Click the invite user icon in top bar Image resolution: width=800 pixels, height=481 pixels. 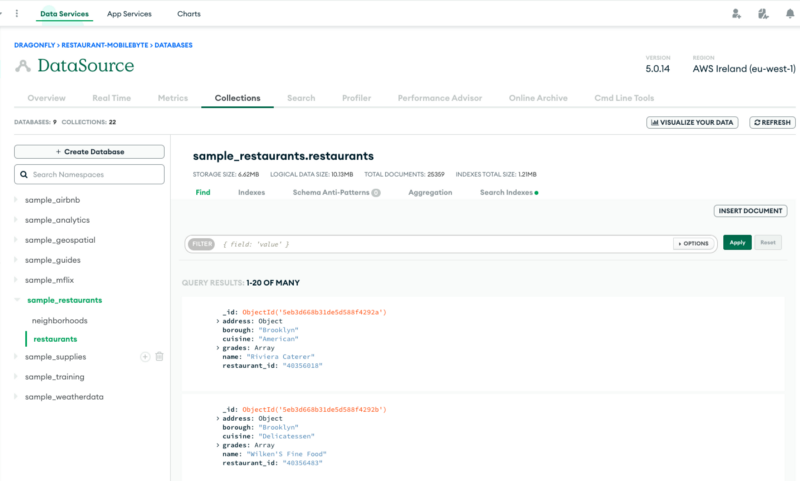(x=736, y=14)
